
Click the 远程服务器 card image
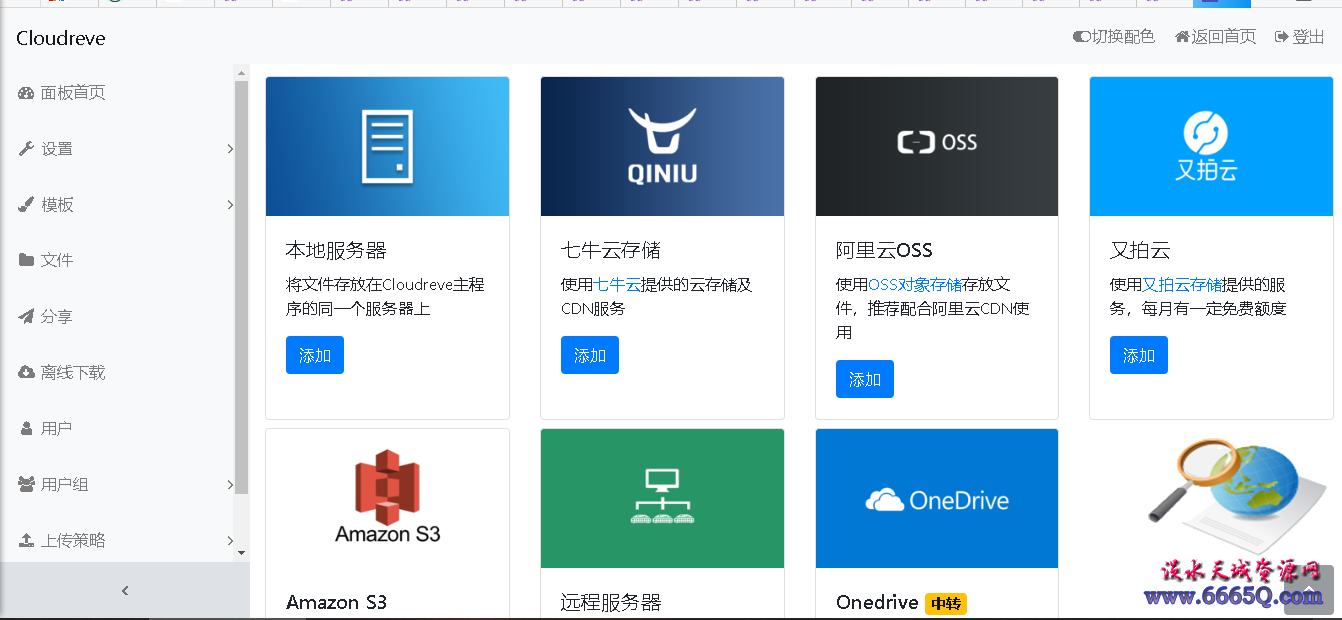(662, 498)
